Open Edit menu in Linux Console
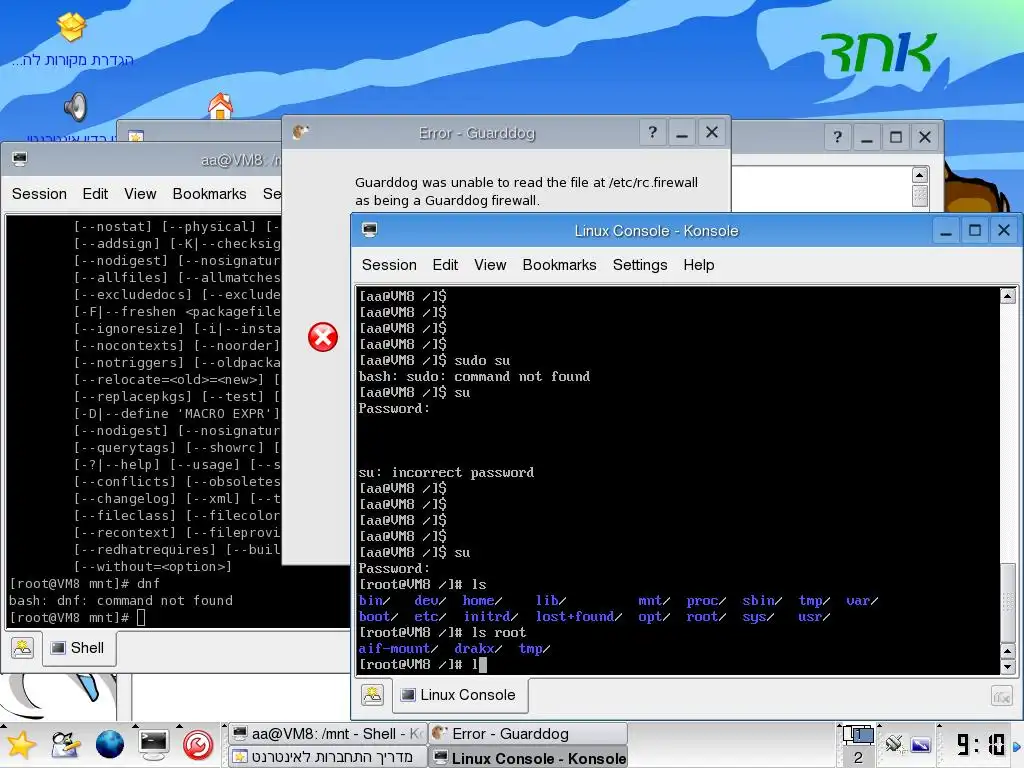 point(445,265)
